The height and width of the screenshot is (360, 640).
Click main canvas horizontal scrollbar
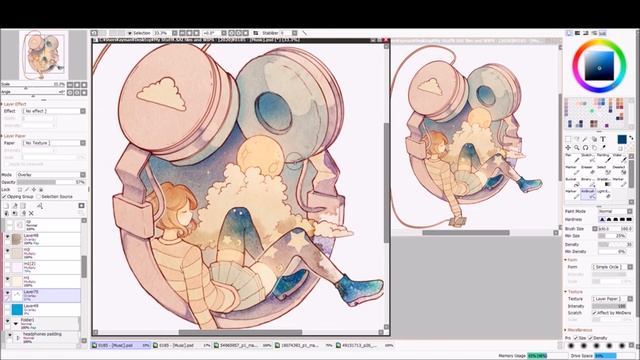pos(240,332)
